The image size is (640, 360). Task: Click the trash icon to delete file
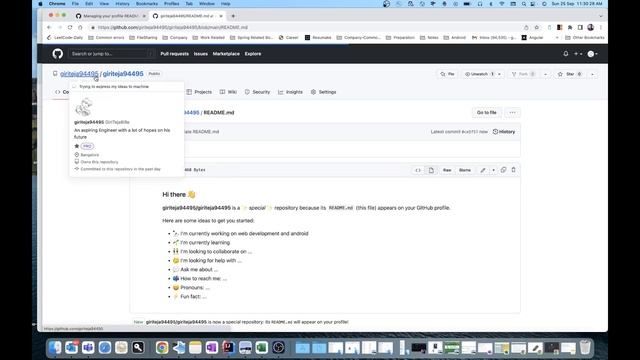click(x=513, y=170)
